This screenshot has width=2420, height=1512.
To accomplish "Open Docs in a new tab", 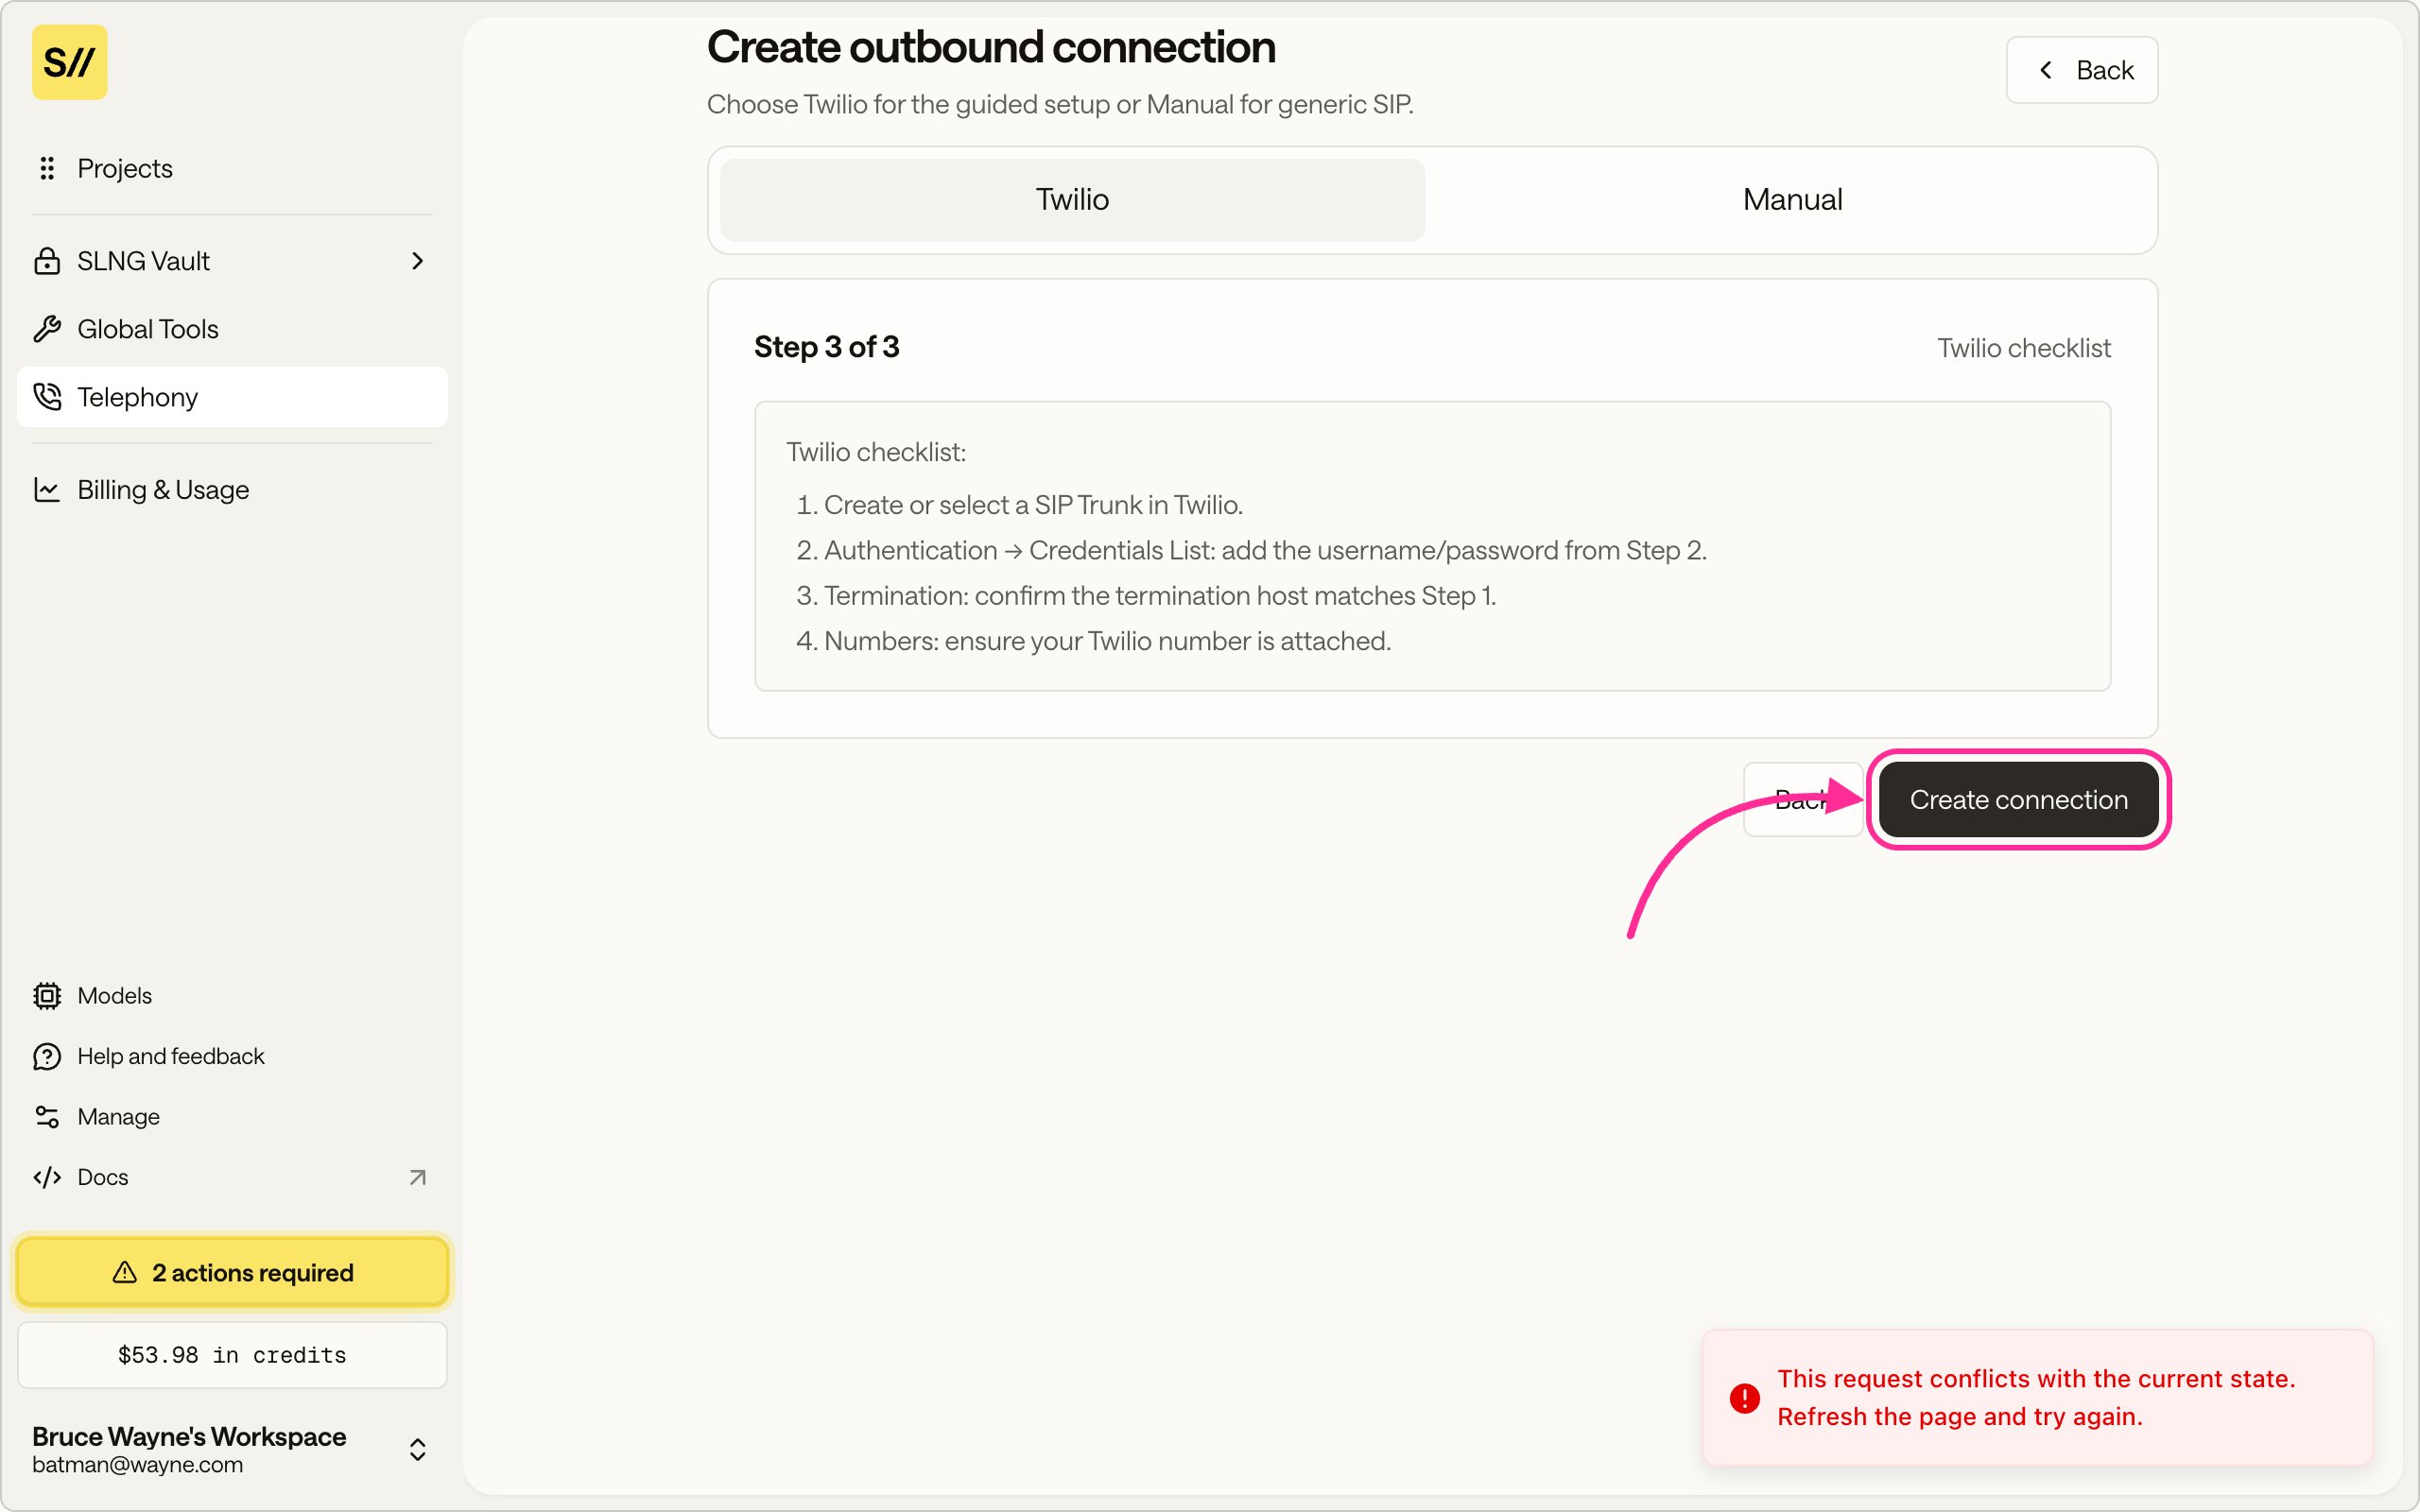I will pos(232,1177).
